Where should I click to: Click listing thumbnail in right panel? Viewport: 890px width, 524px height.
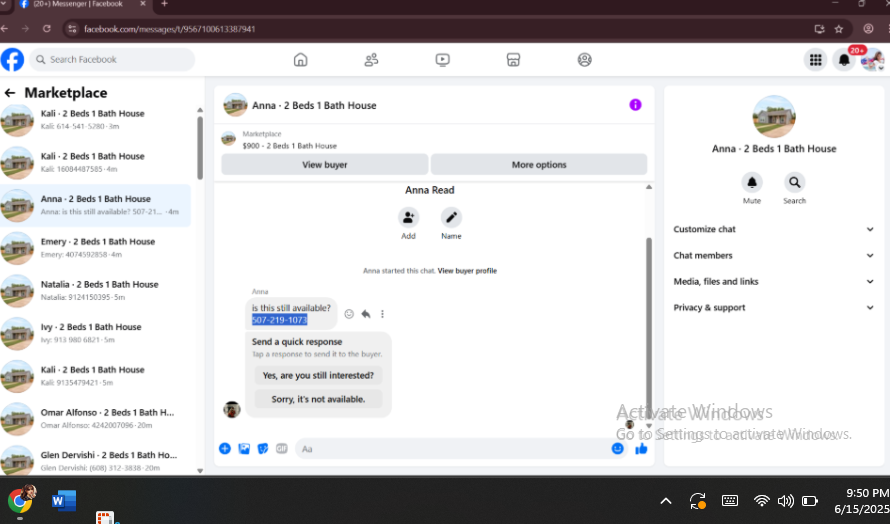[774, 116]
